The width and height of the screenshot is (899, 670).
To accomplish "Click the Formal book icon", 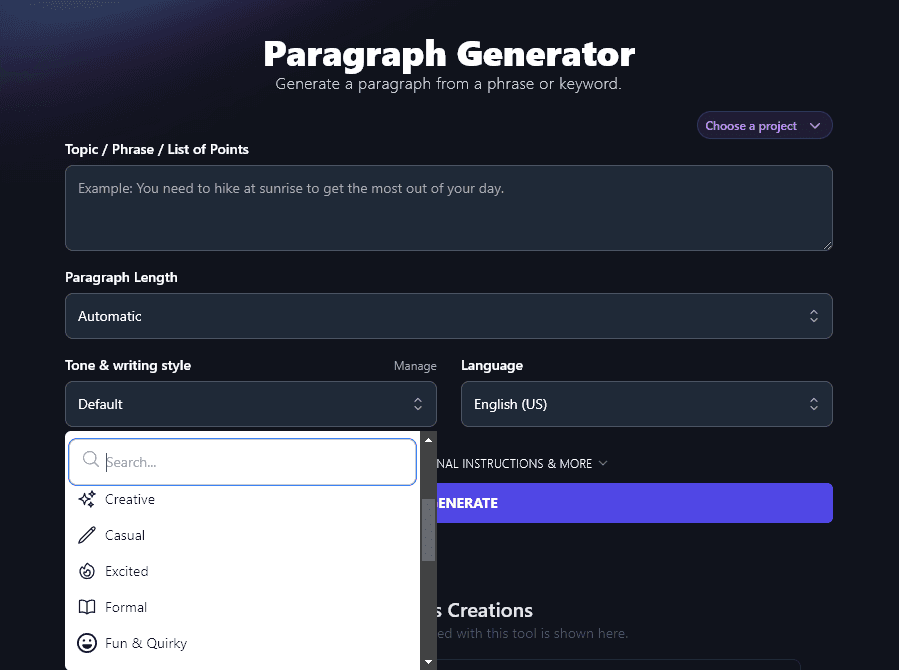I will point(87,607).
